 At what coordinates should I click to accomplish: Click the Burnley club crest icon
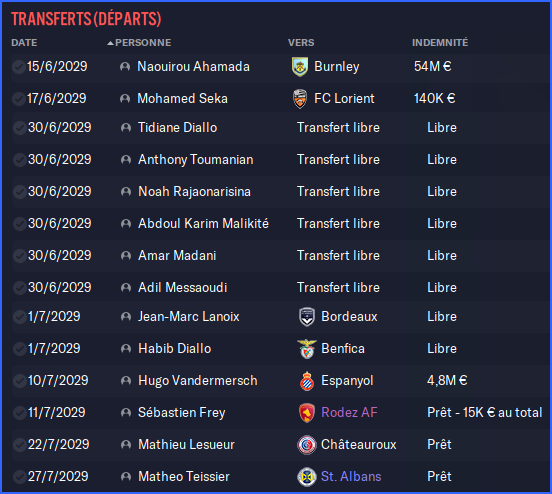300,67
